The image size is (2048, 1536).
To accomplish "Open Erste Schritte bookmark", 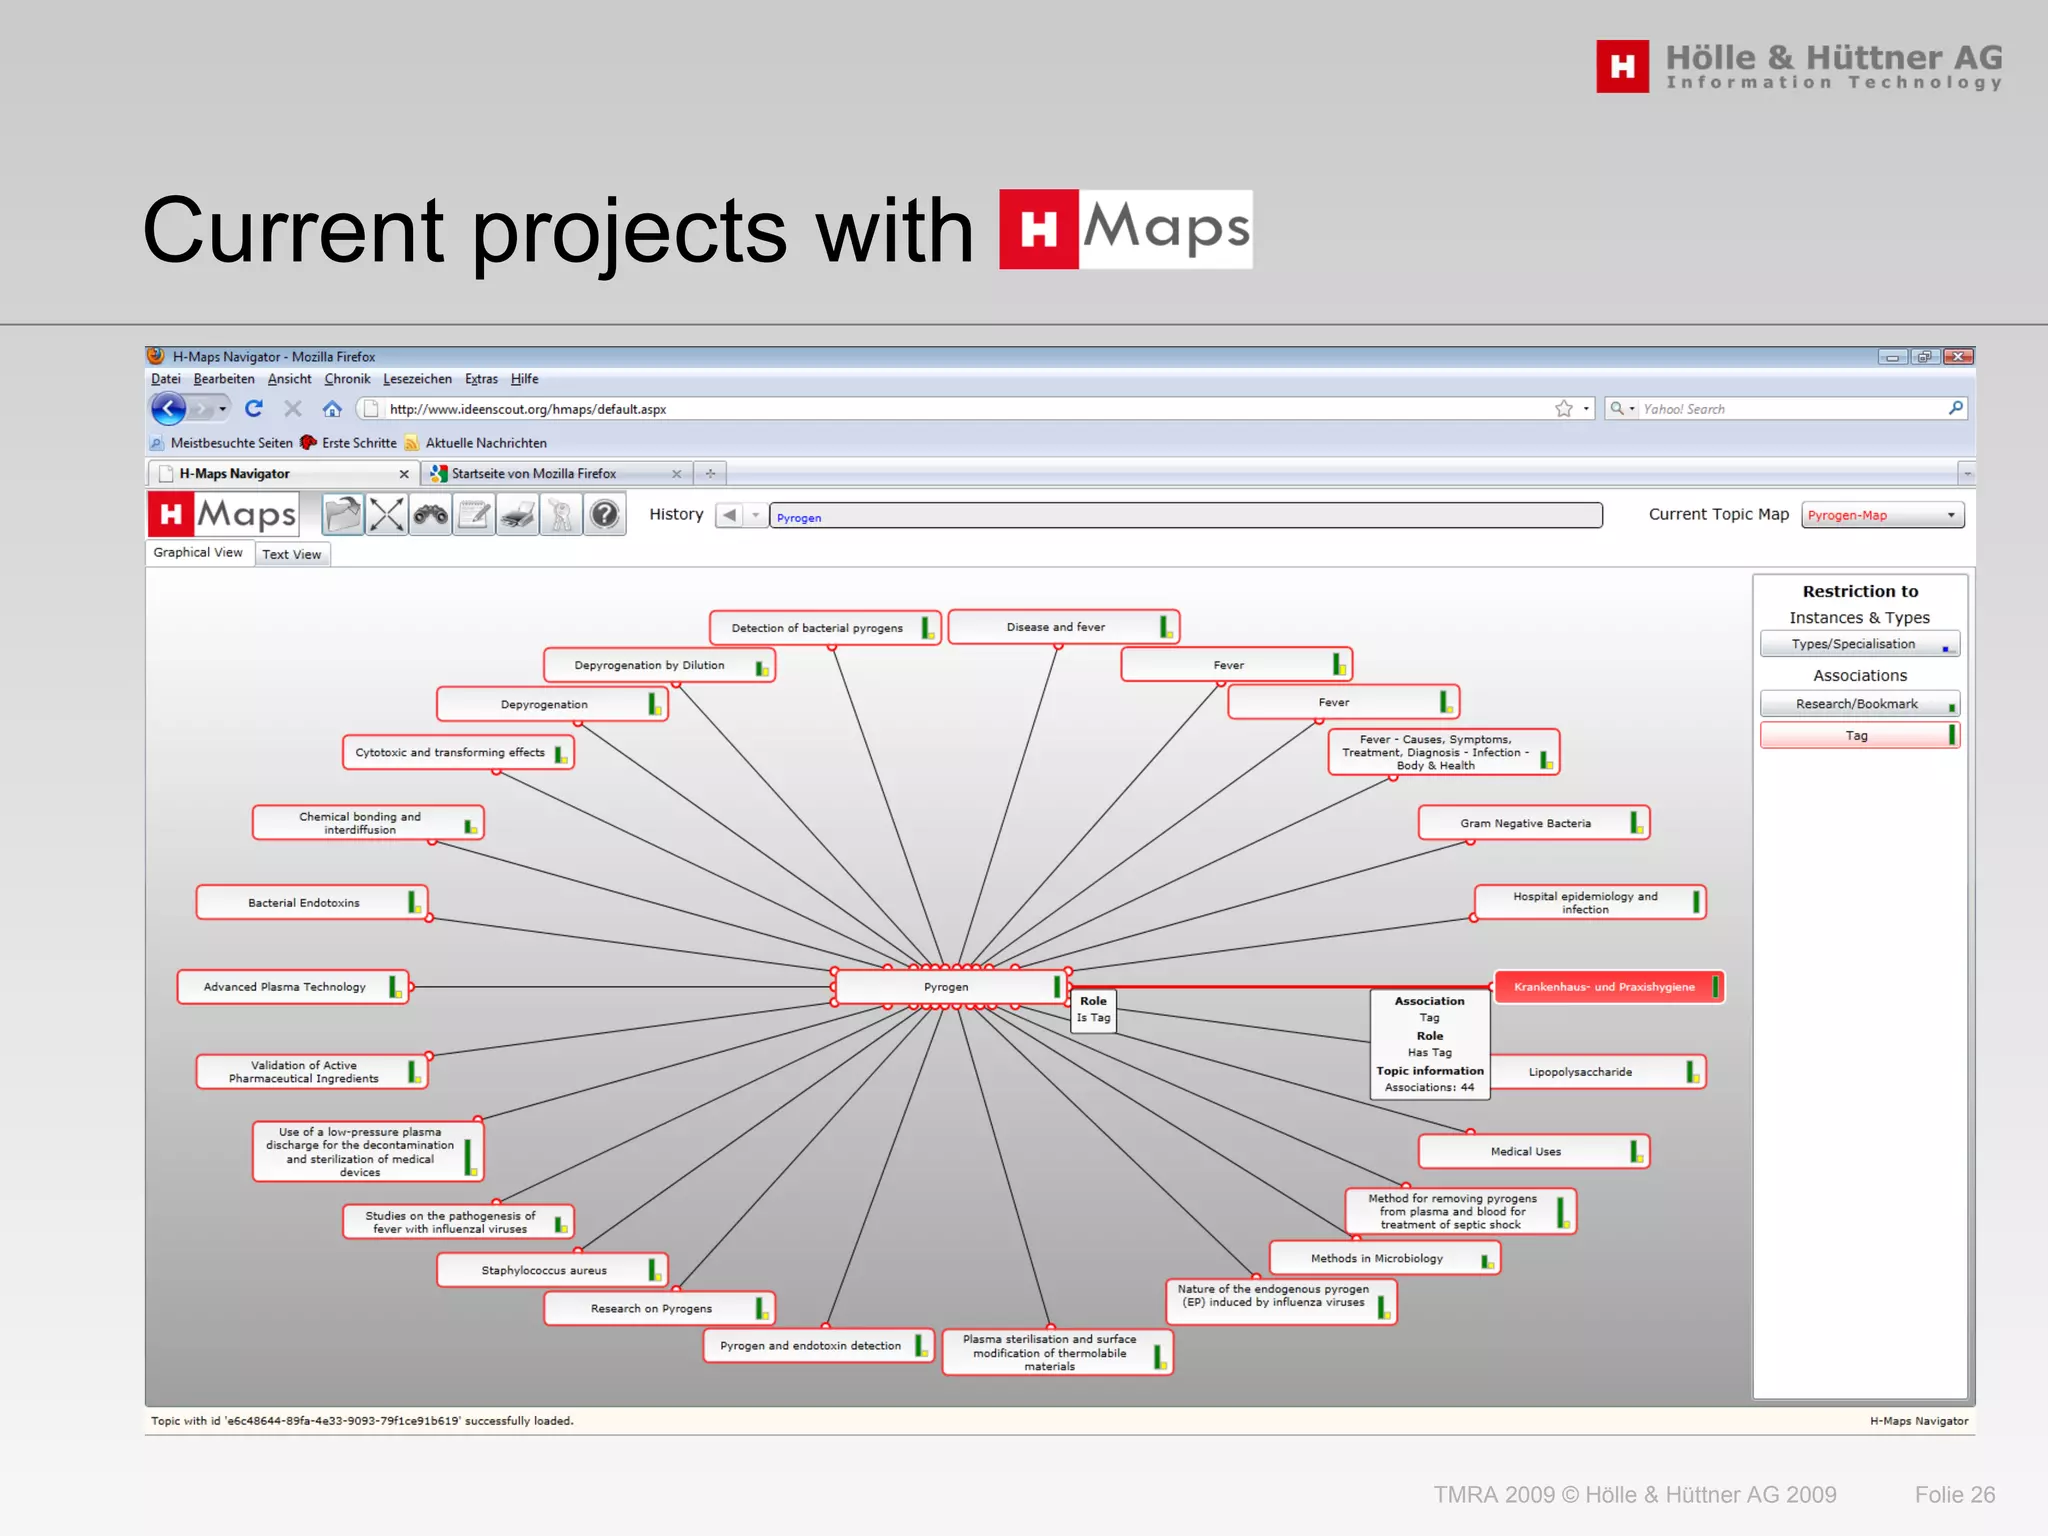I will (x=349, y=443).
